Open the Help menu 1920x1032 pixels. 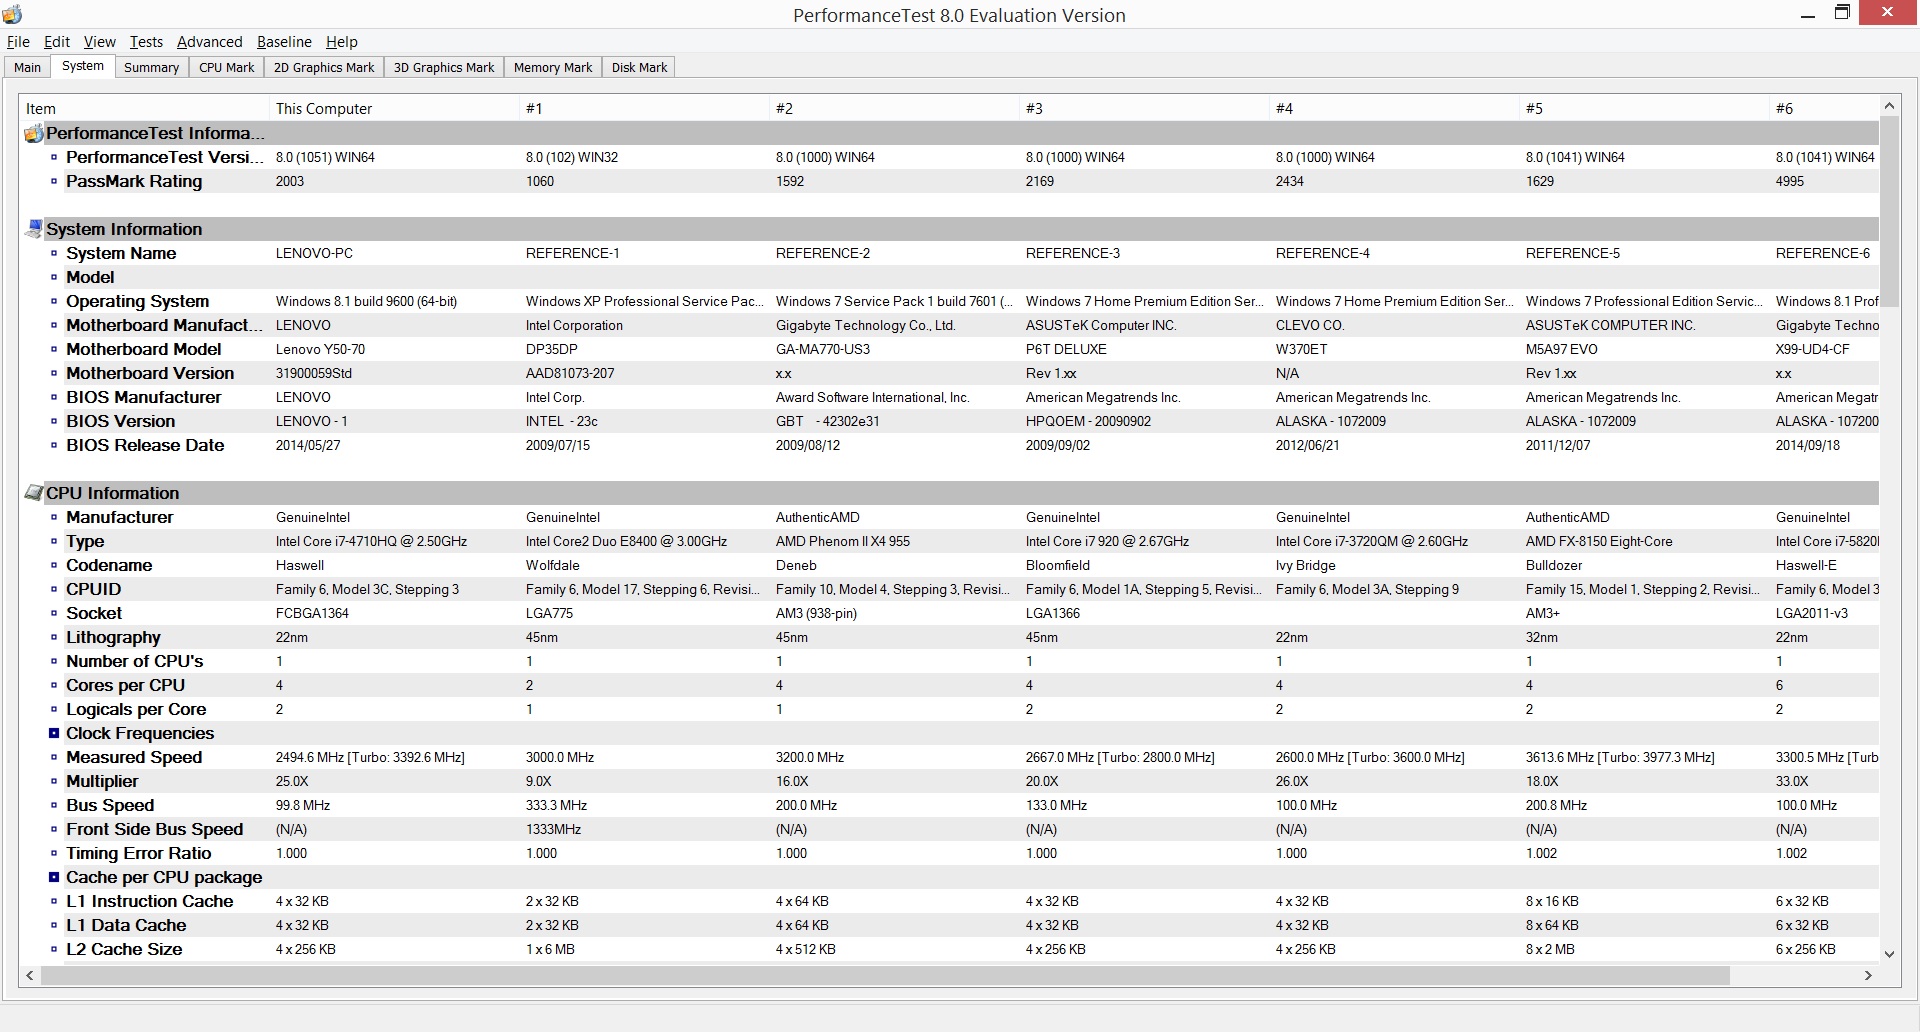coord(341,42)
